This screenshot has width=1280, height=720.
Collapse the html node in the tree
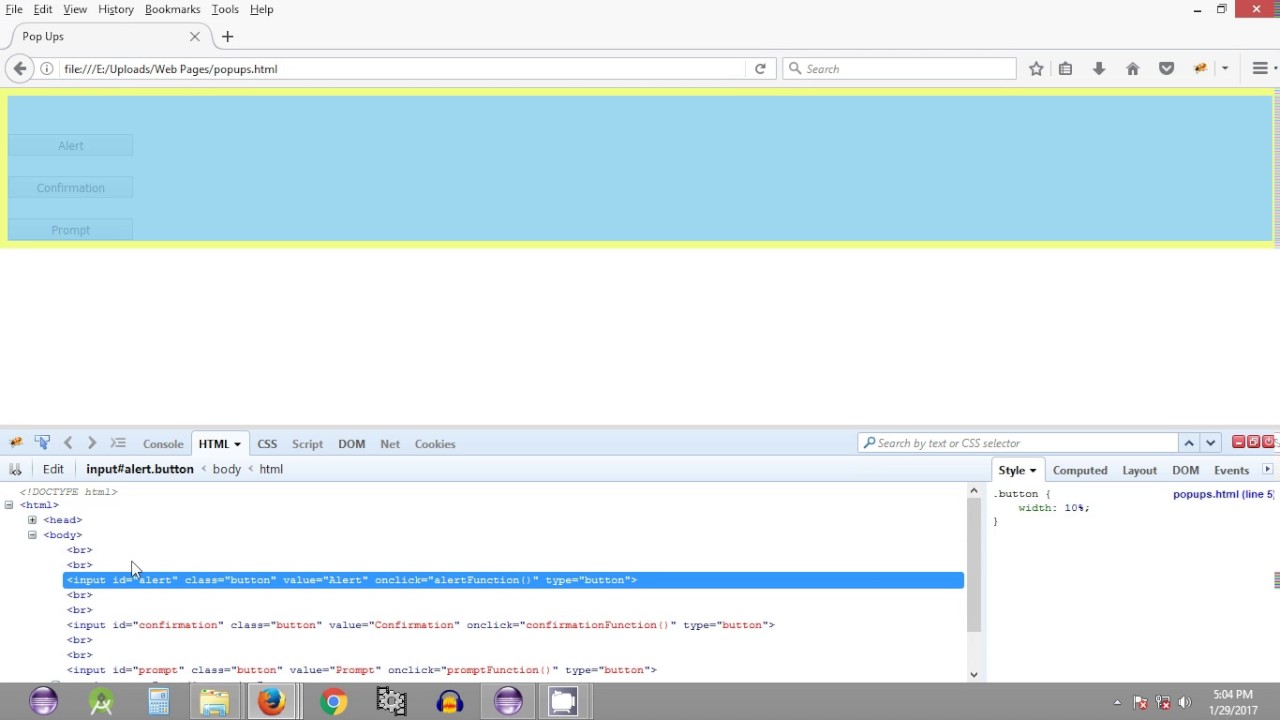coord(9,505)
